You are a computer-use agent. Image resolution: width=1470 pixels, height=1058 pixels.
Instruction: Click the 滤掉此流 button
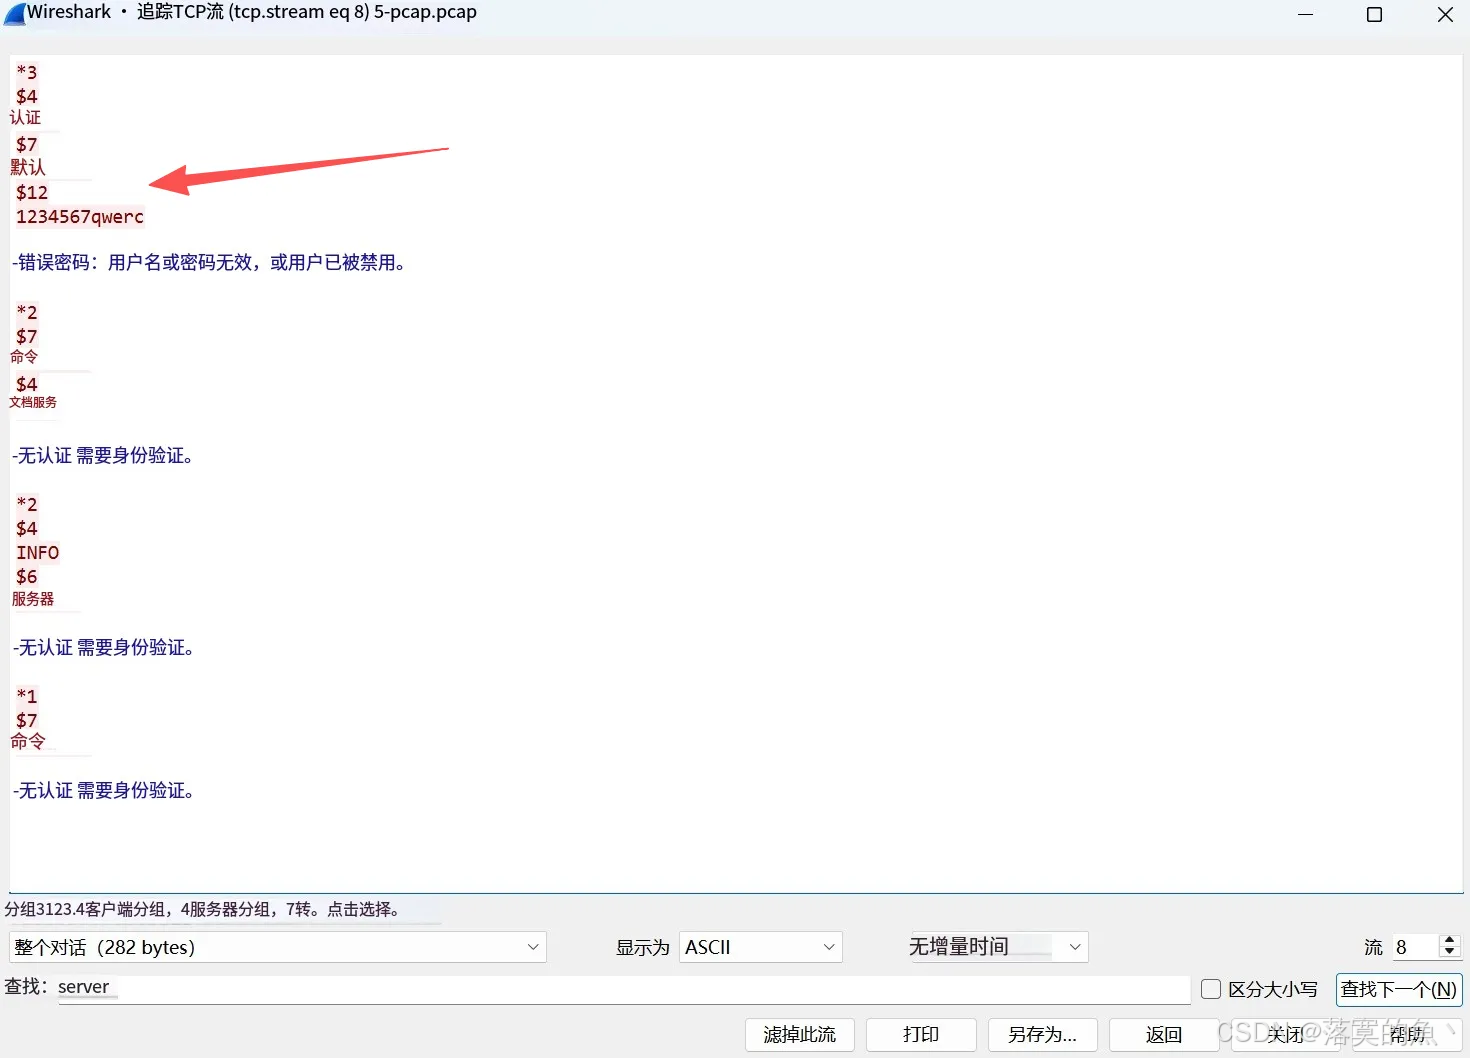coord(799,1035)
